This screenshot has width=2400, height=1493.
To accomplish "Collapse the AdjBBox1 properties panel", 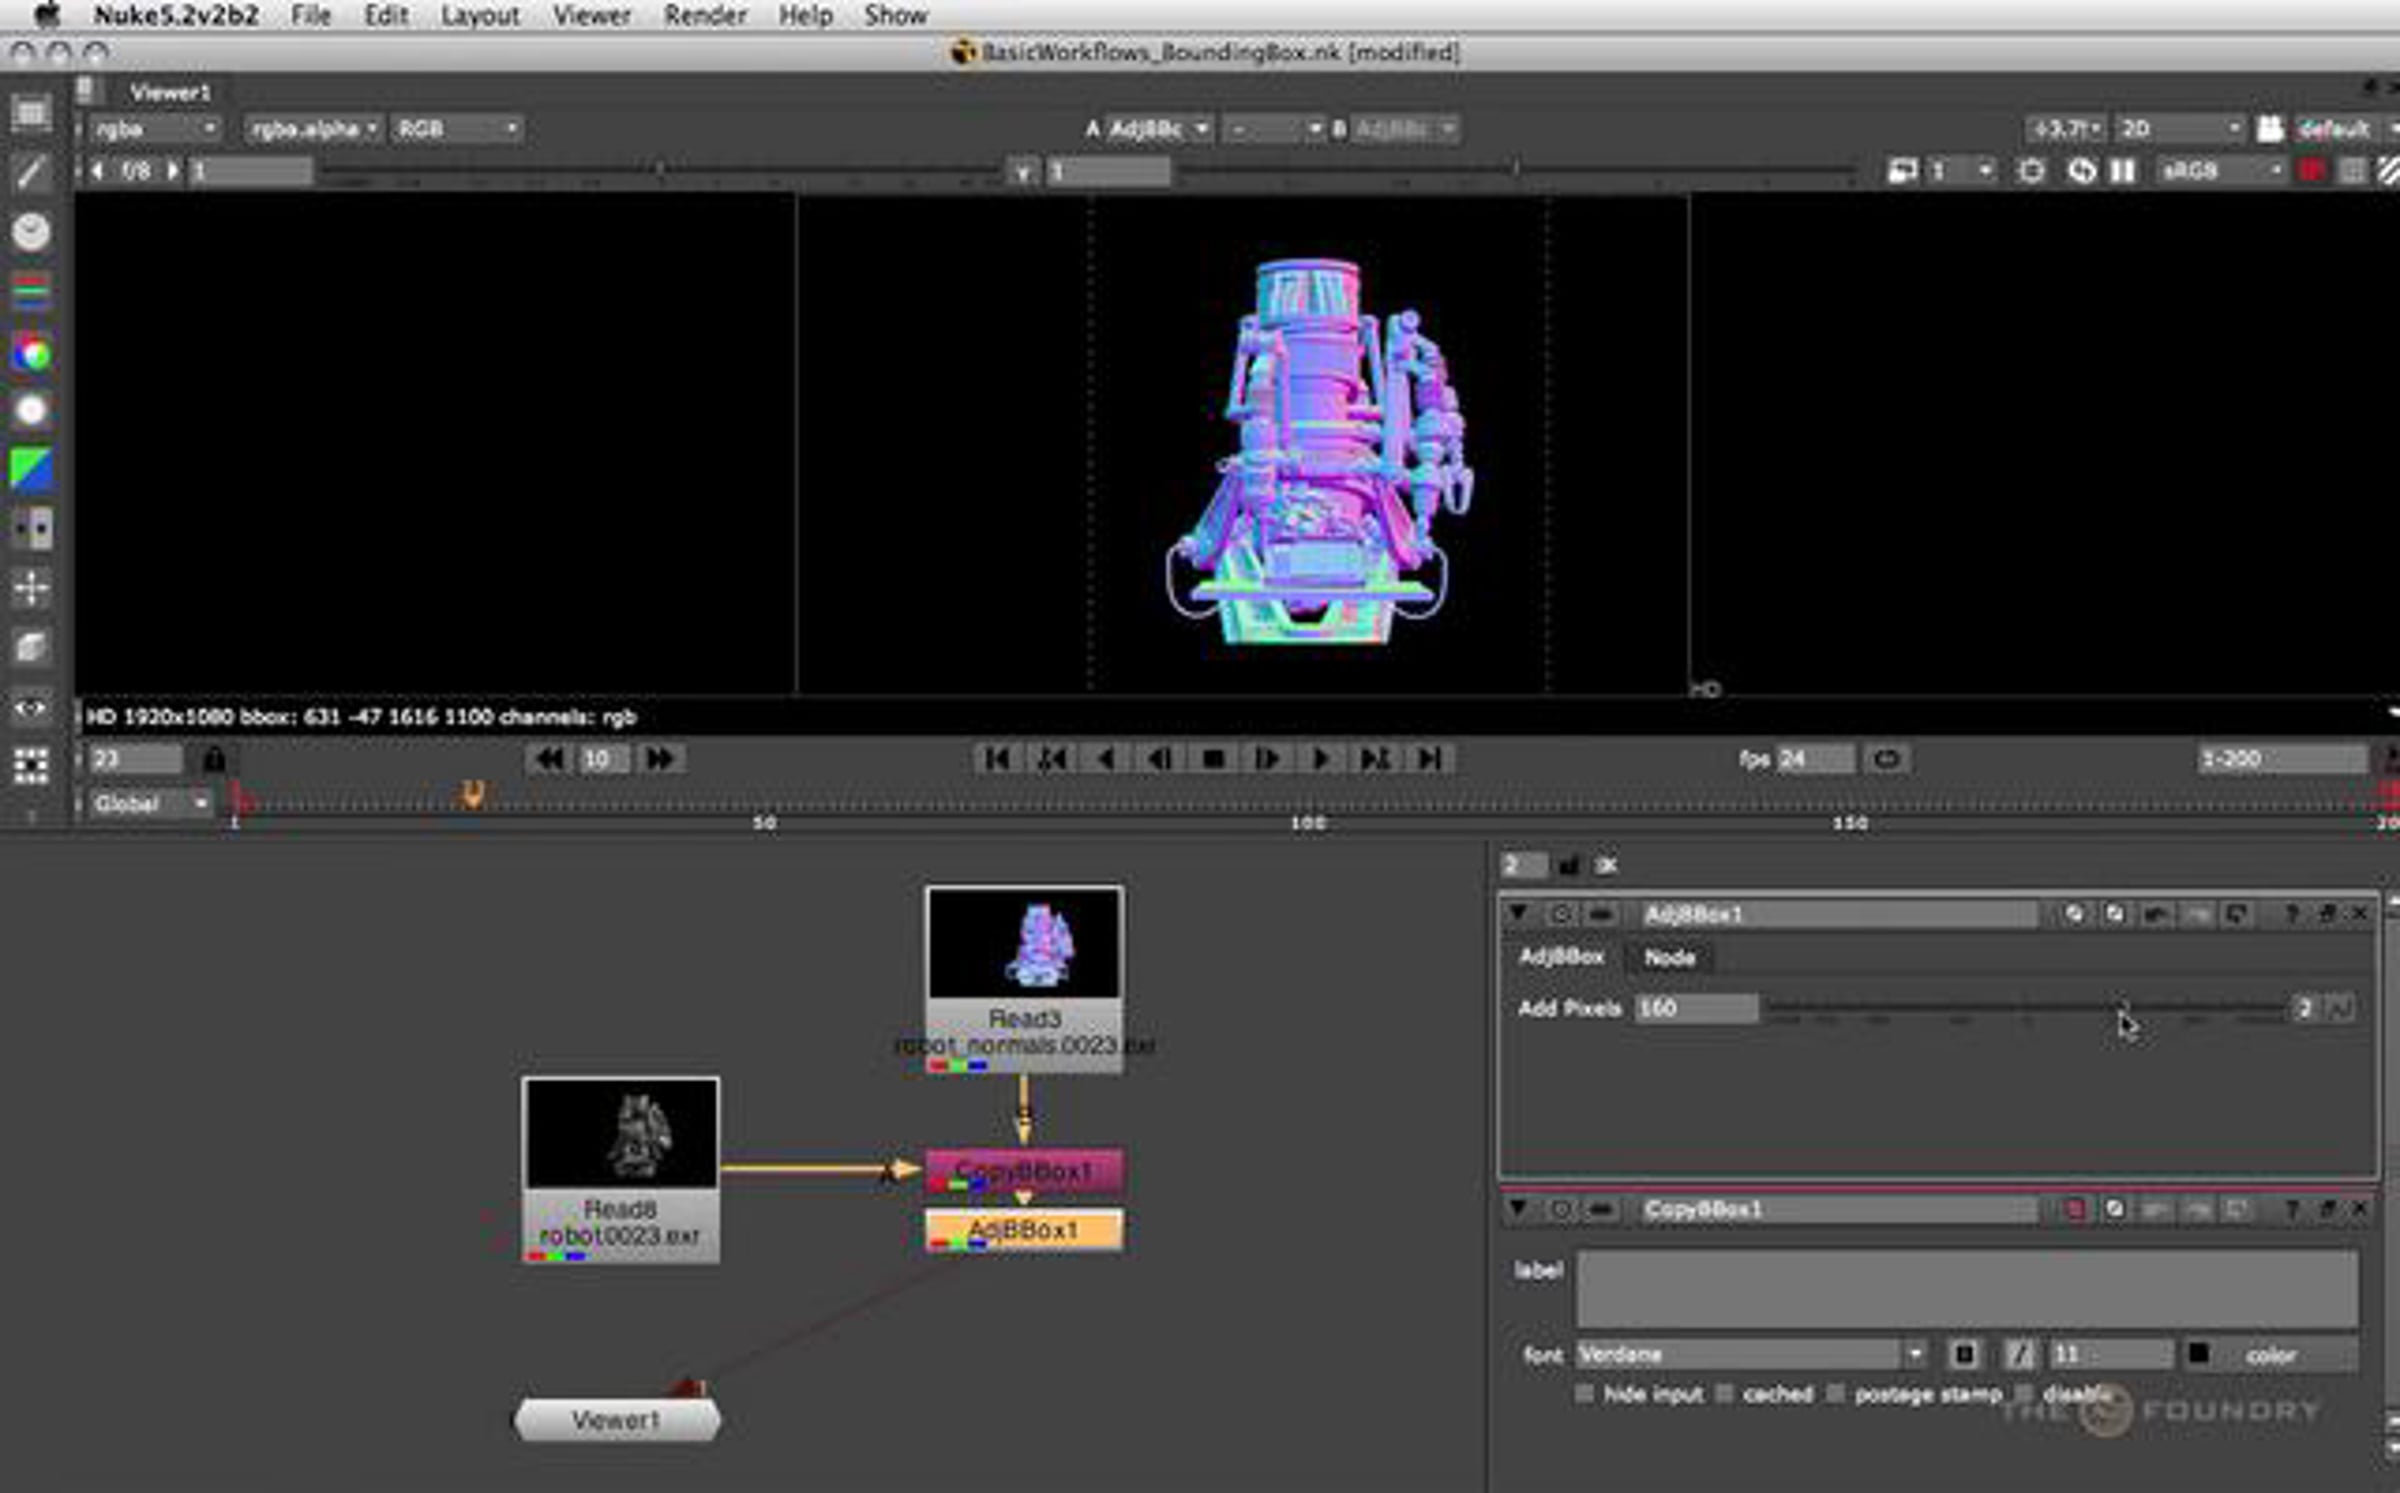I will tap(1518, 913).
